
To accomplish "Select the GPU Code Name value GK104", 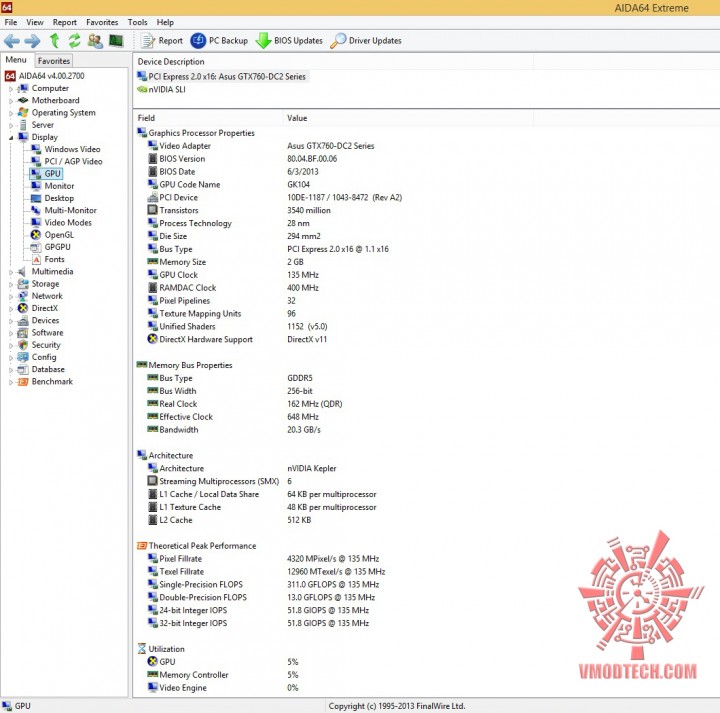I will pyautogui.click(x=298, y=185).
